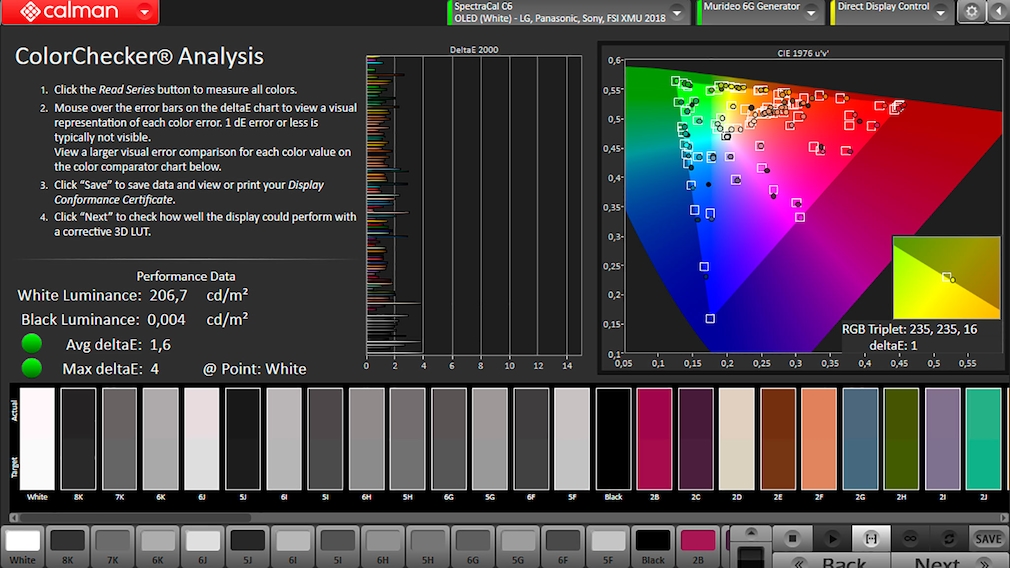Screen dimensions: 1010x568
Task: Click the Read Series button
Action: [x=871, y=539]
